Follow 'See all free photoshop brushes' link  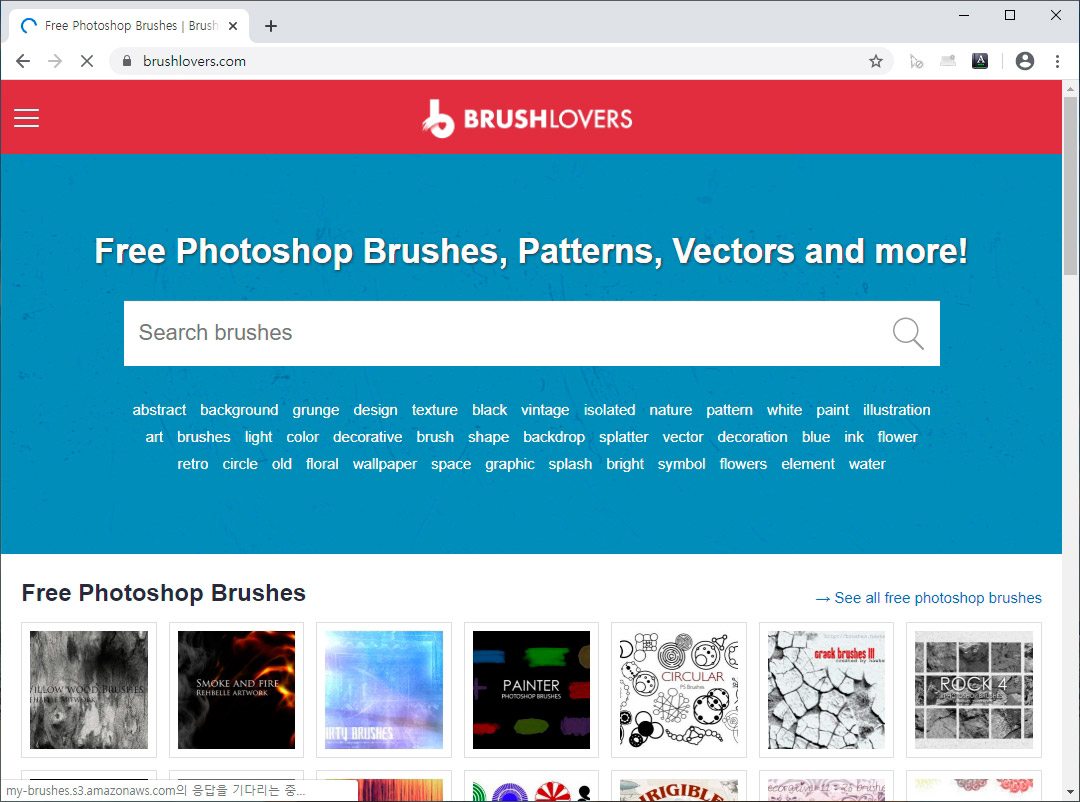(928, 598)
